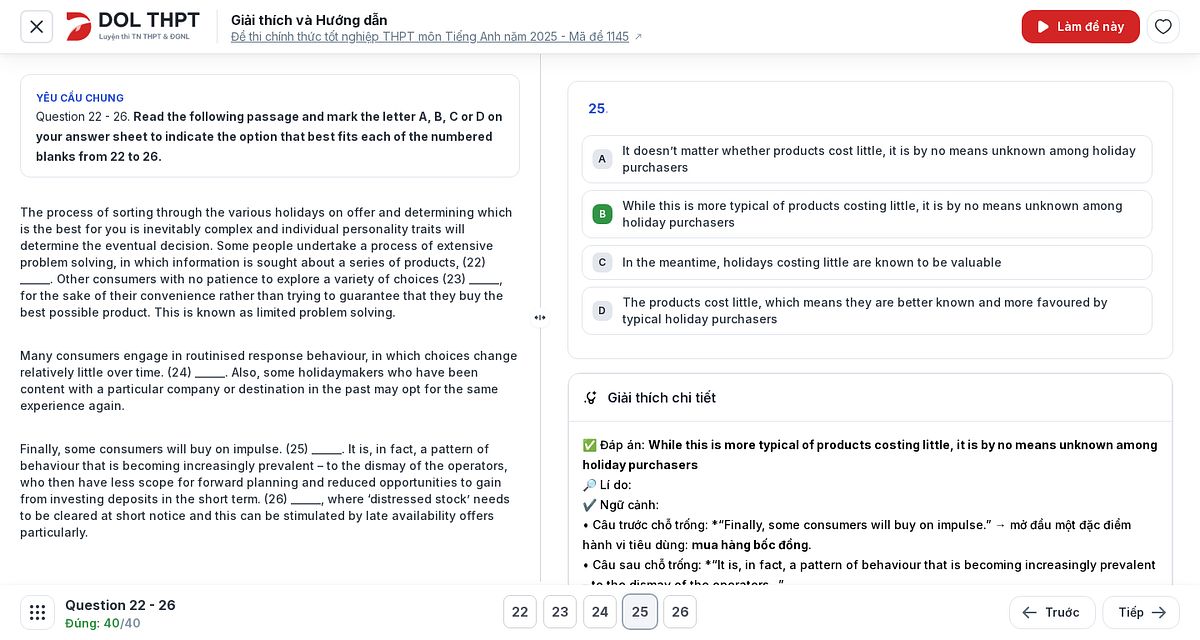The height and width of the screenshot is (640, 1200).
Task: Go back with the Trước button
Action: [1052, 612]
